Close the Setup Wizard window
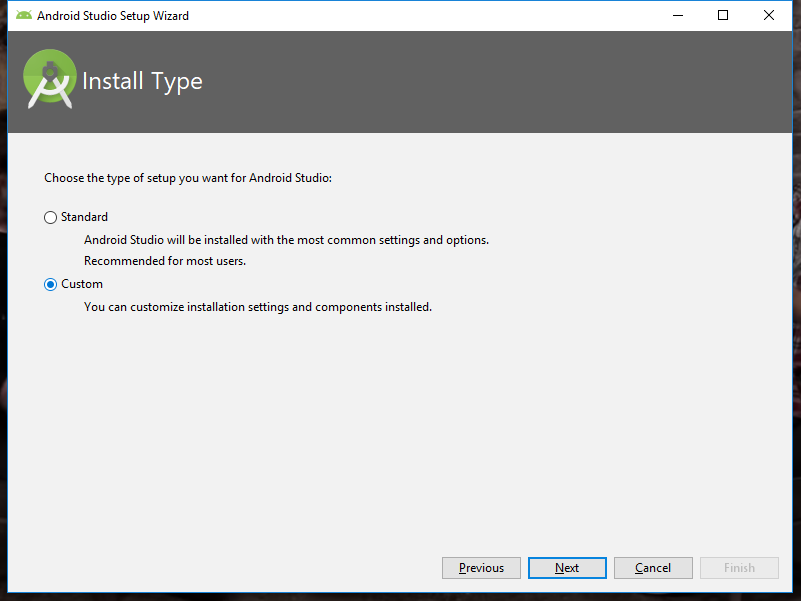The image size is (801, 601). pos(769,15)
